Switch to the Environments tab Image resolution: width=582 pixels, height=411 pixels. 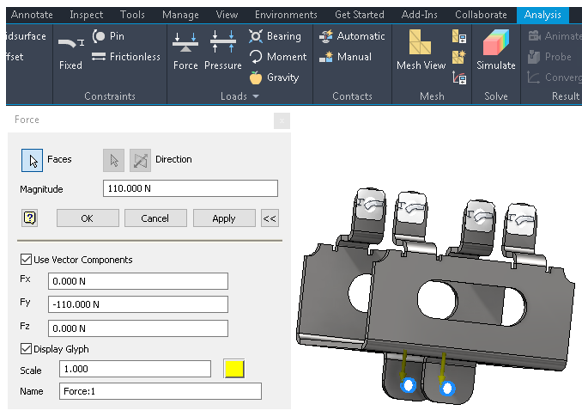(x=286, y=15)
